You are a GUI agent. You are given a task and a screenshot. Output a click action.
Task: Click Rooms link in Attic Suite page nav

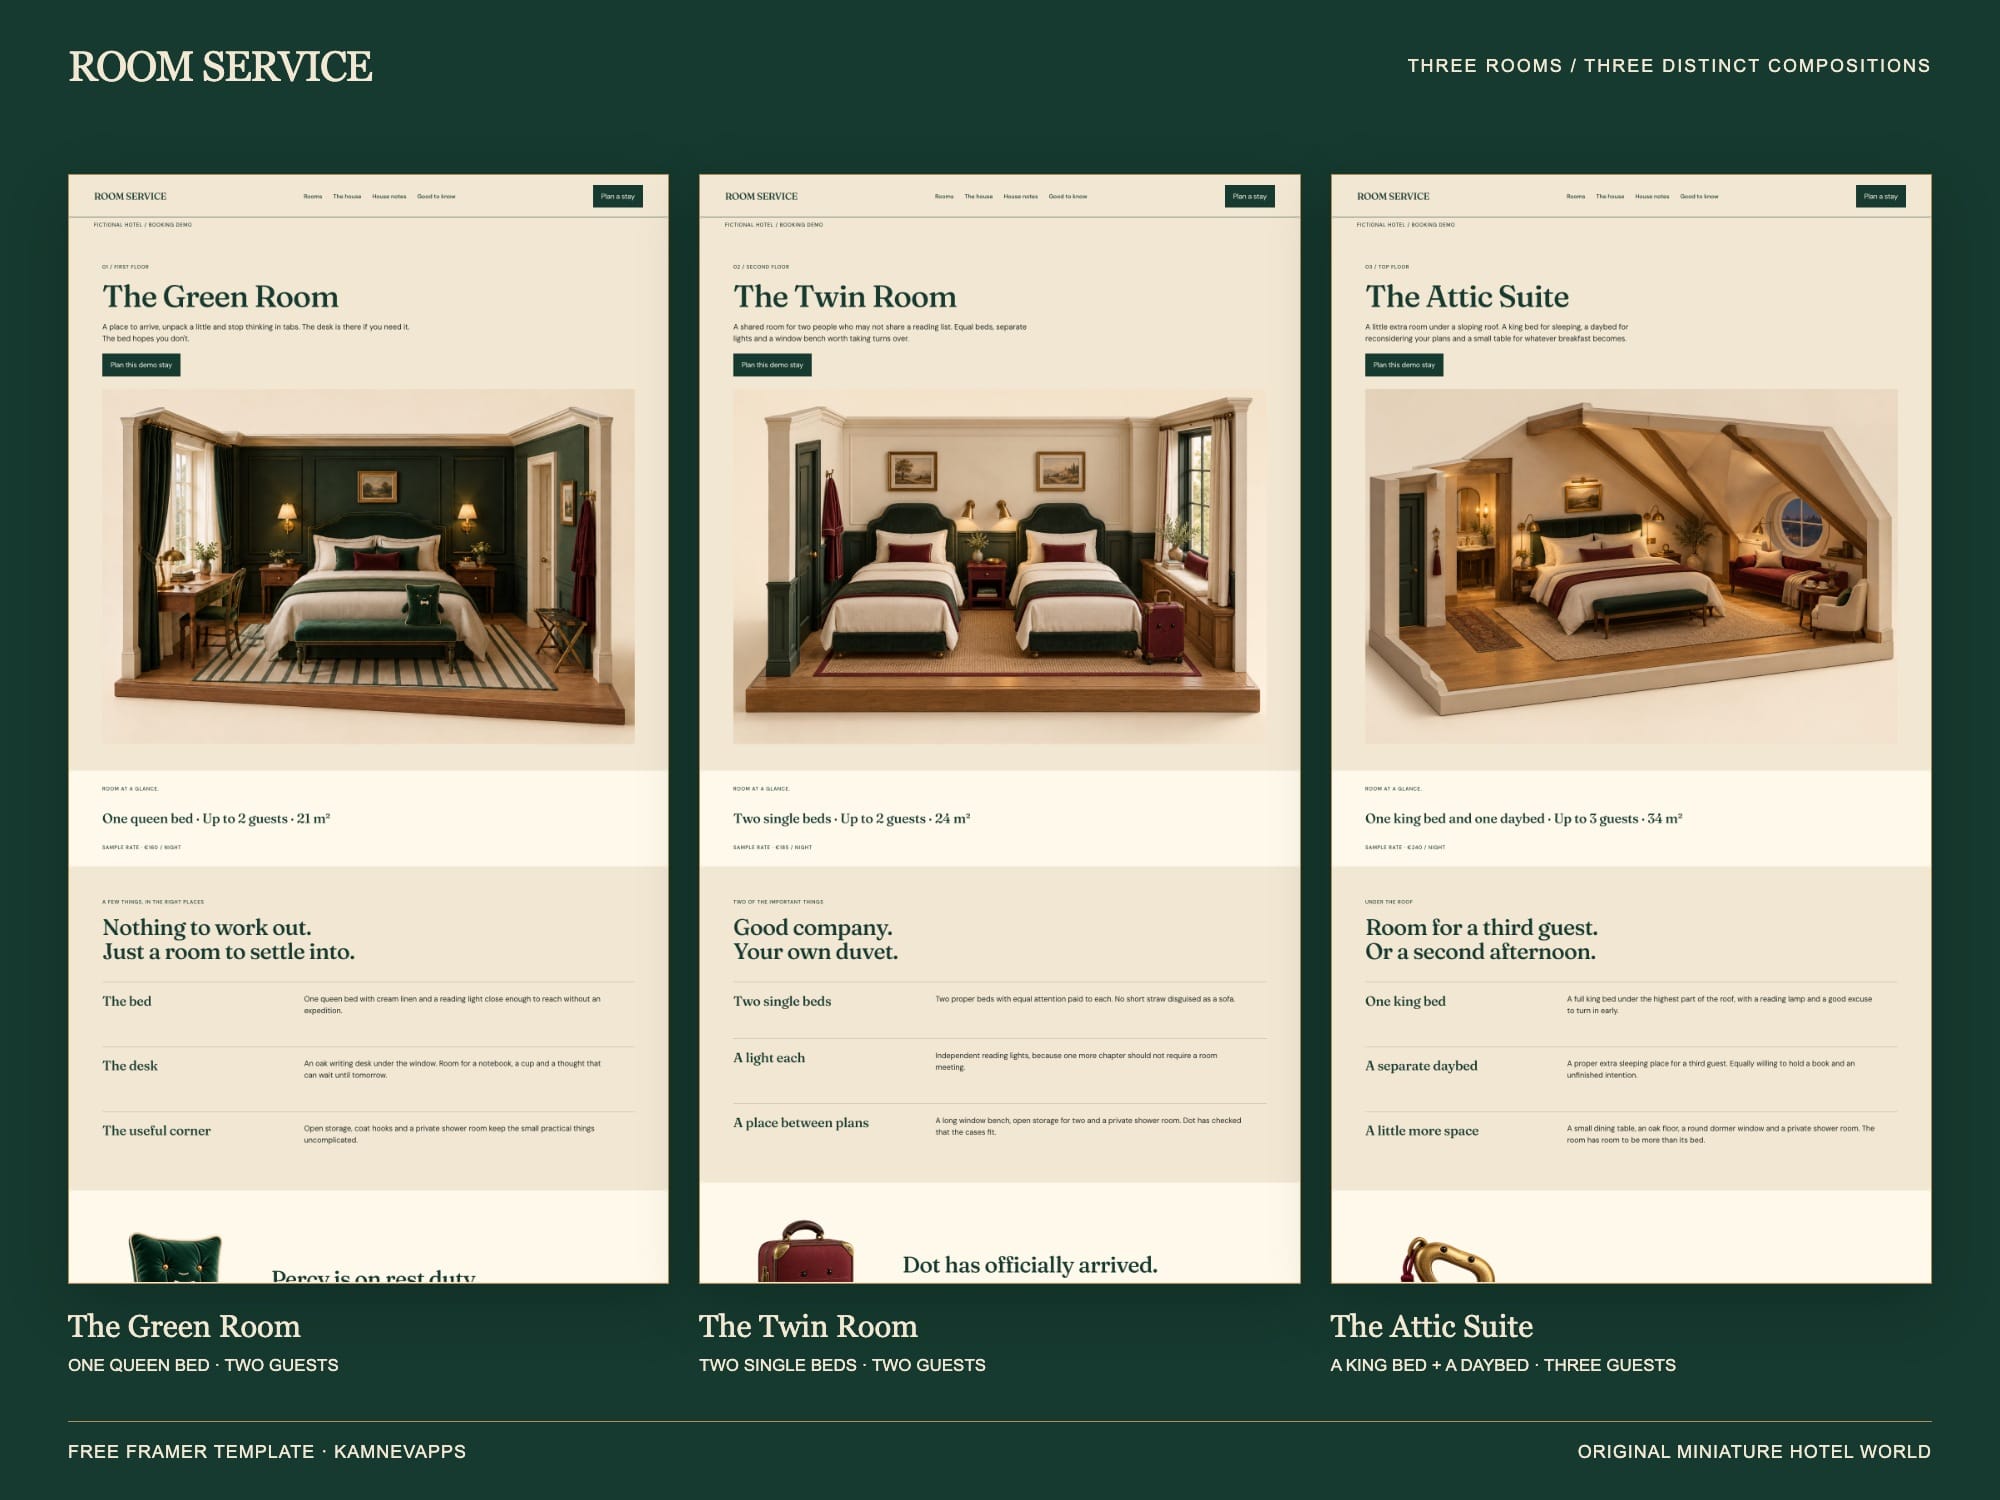coord(1576,197)
